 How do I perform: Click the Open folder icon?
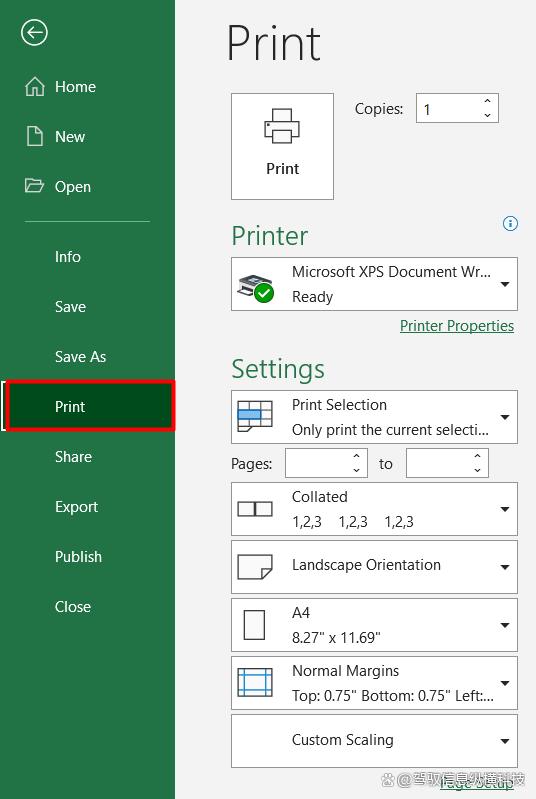(34, 185)
